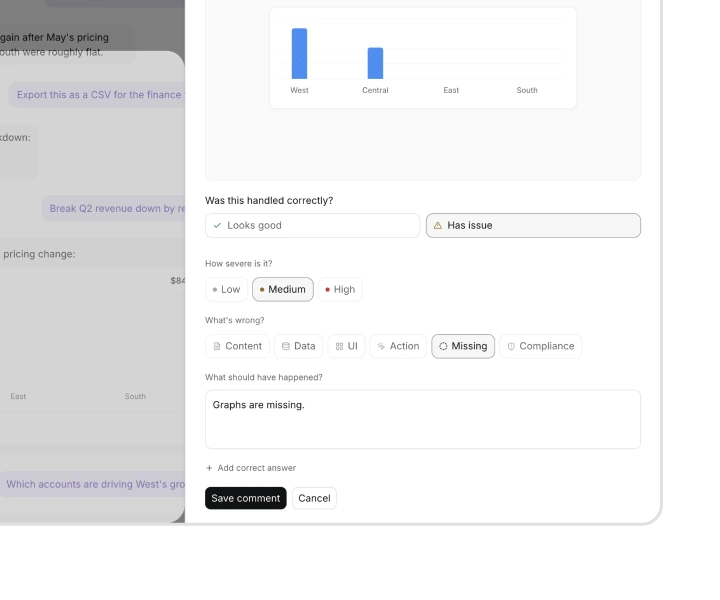Screen dimensions: 720x600
Task: Click the 'How severe is it?' label
Action: pos(239,264)
